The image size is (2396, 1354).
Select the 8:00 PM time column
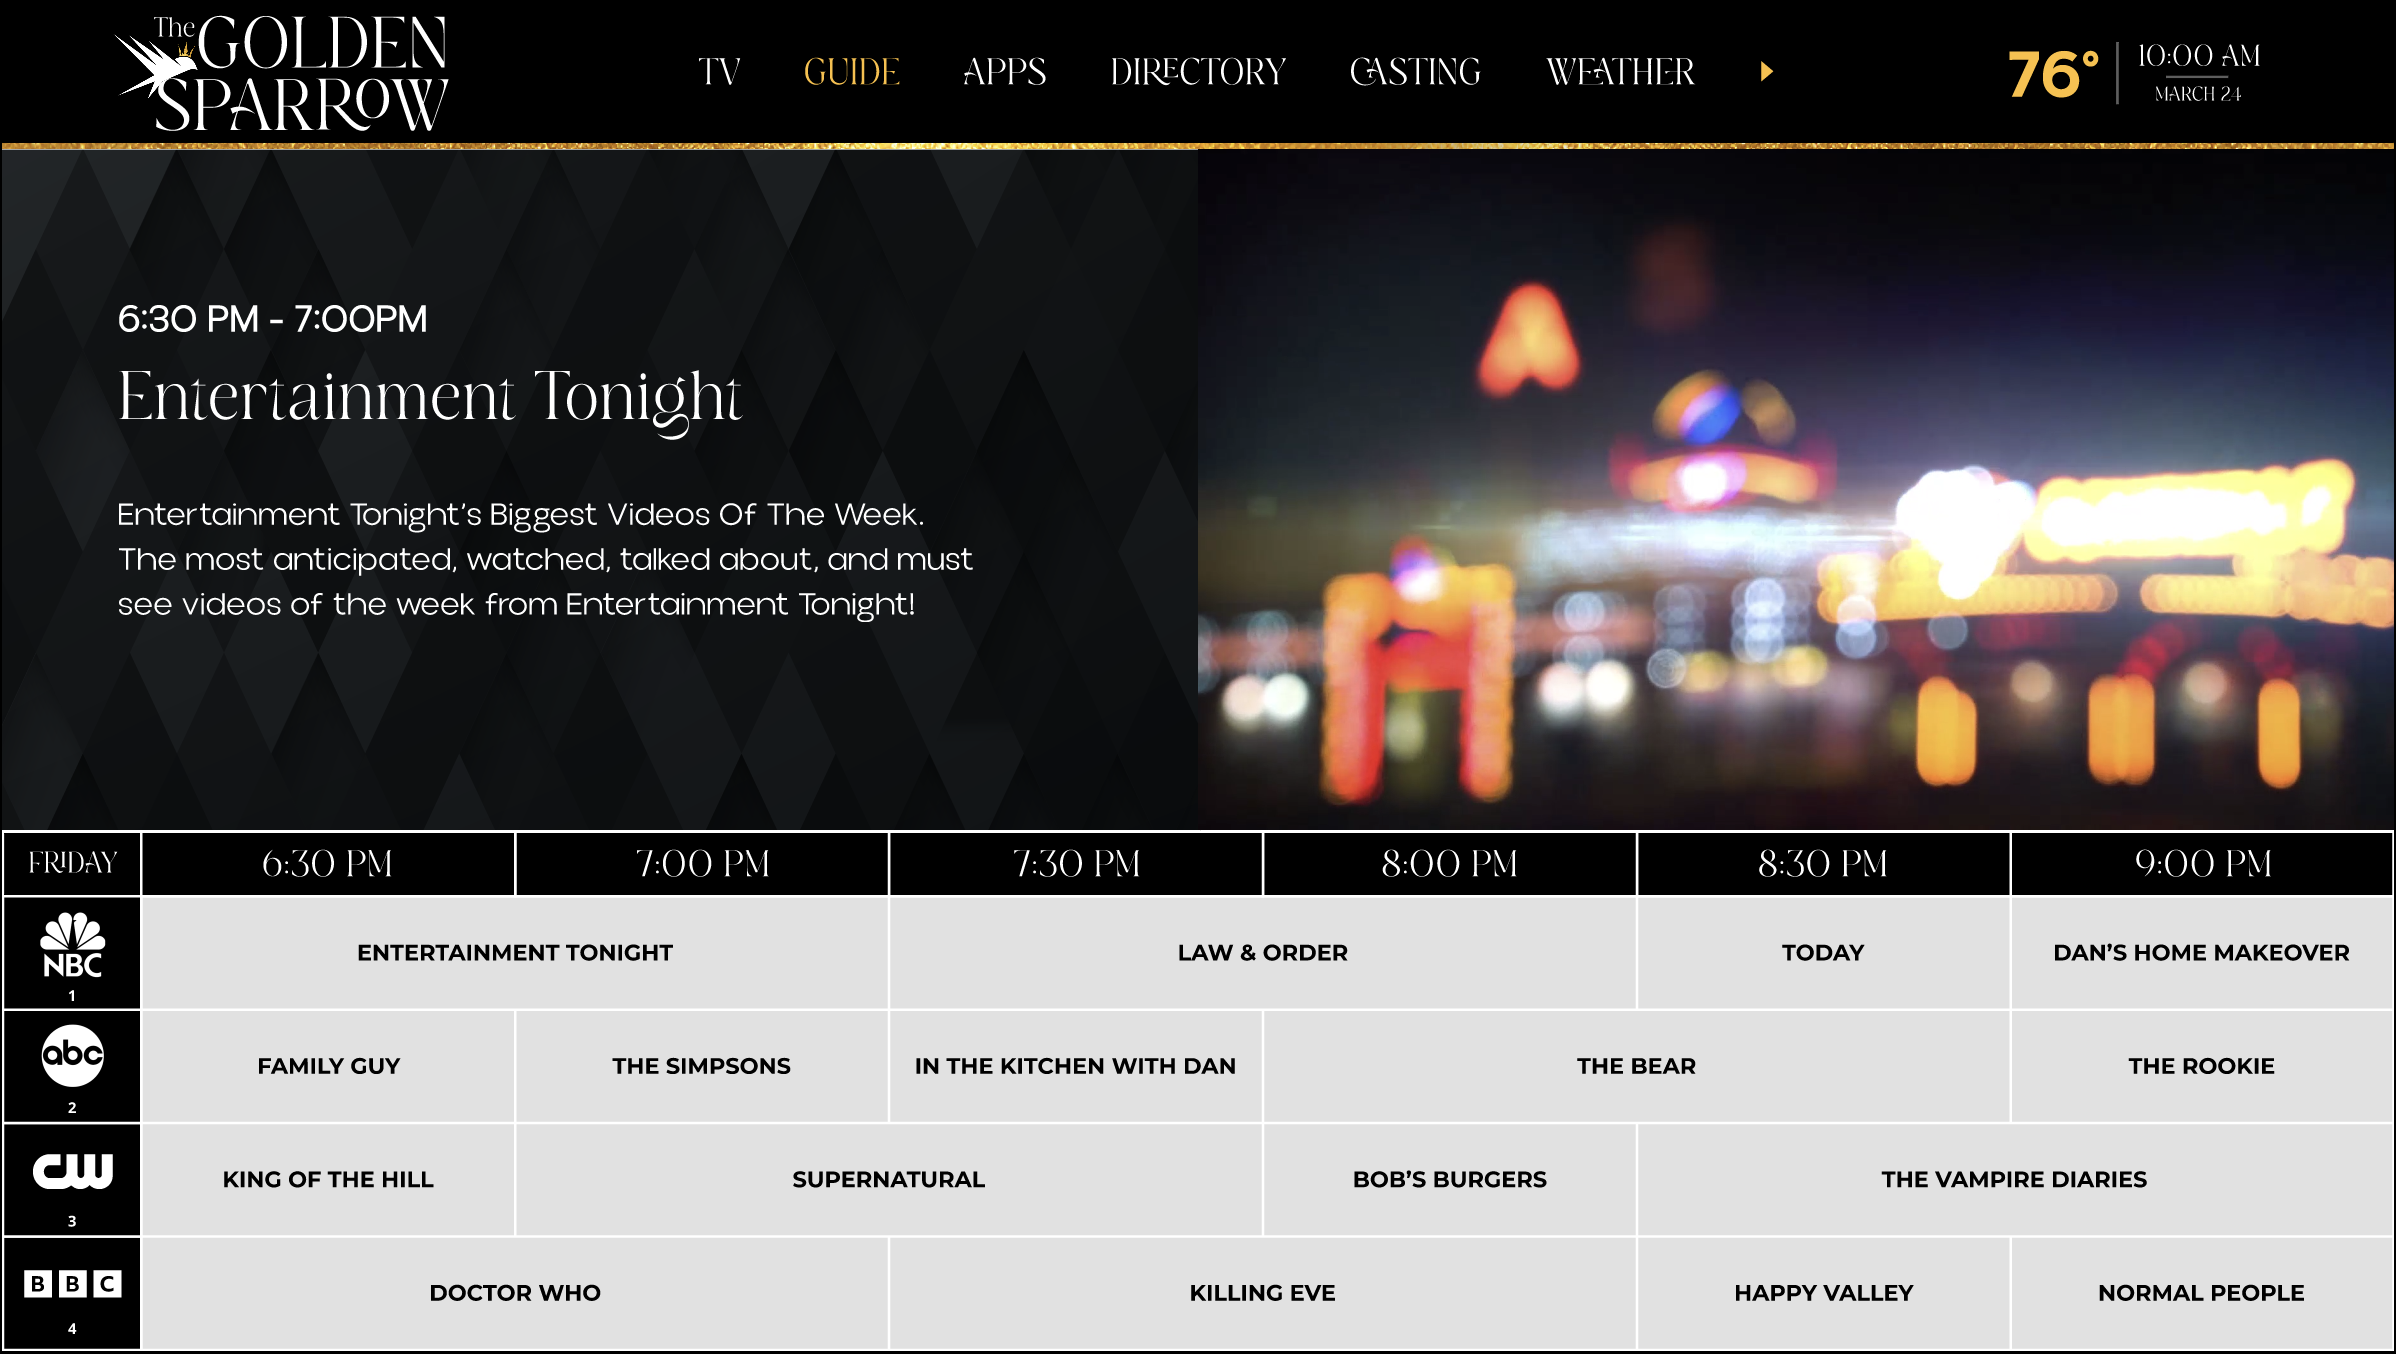coord(1450,864)
